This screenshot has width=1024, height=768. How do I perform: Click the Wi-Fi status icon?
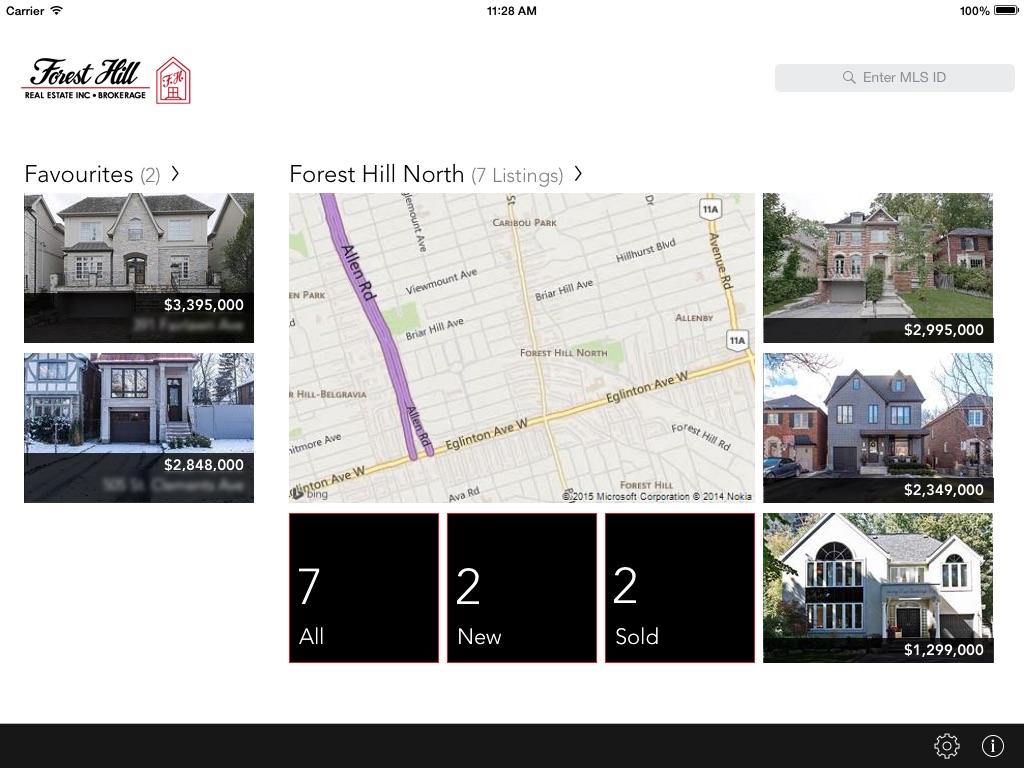coord(57,10)
